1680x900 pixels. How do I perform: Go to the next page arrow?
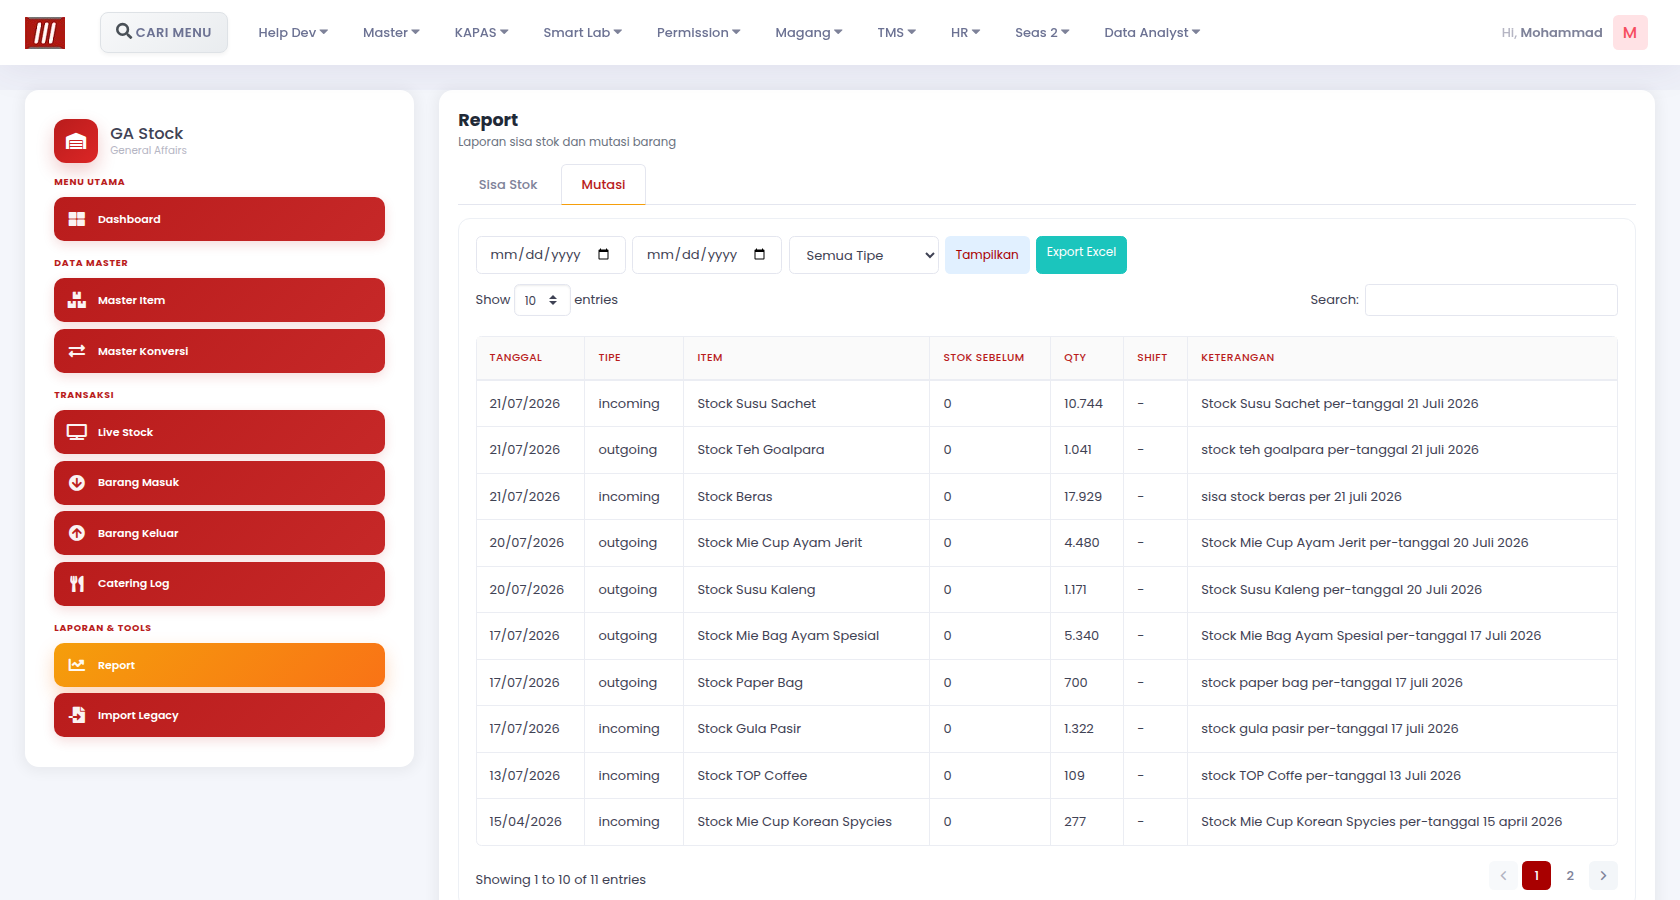(x=1603, y=876)
